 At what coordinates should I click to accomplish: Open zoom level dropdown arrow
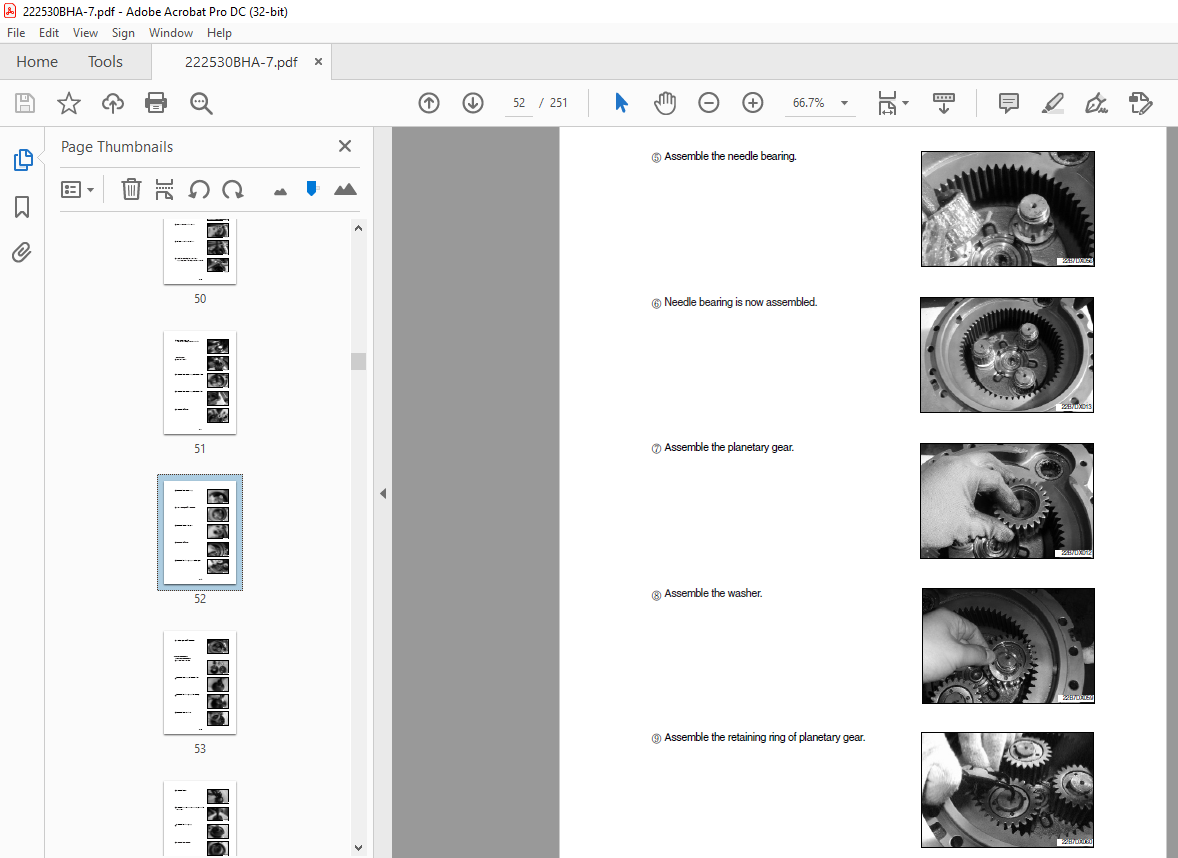(844, 103)
